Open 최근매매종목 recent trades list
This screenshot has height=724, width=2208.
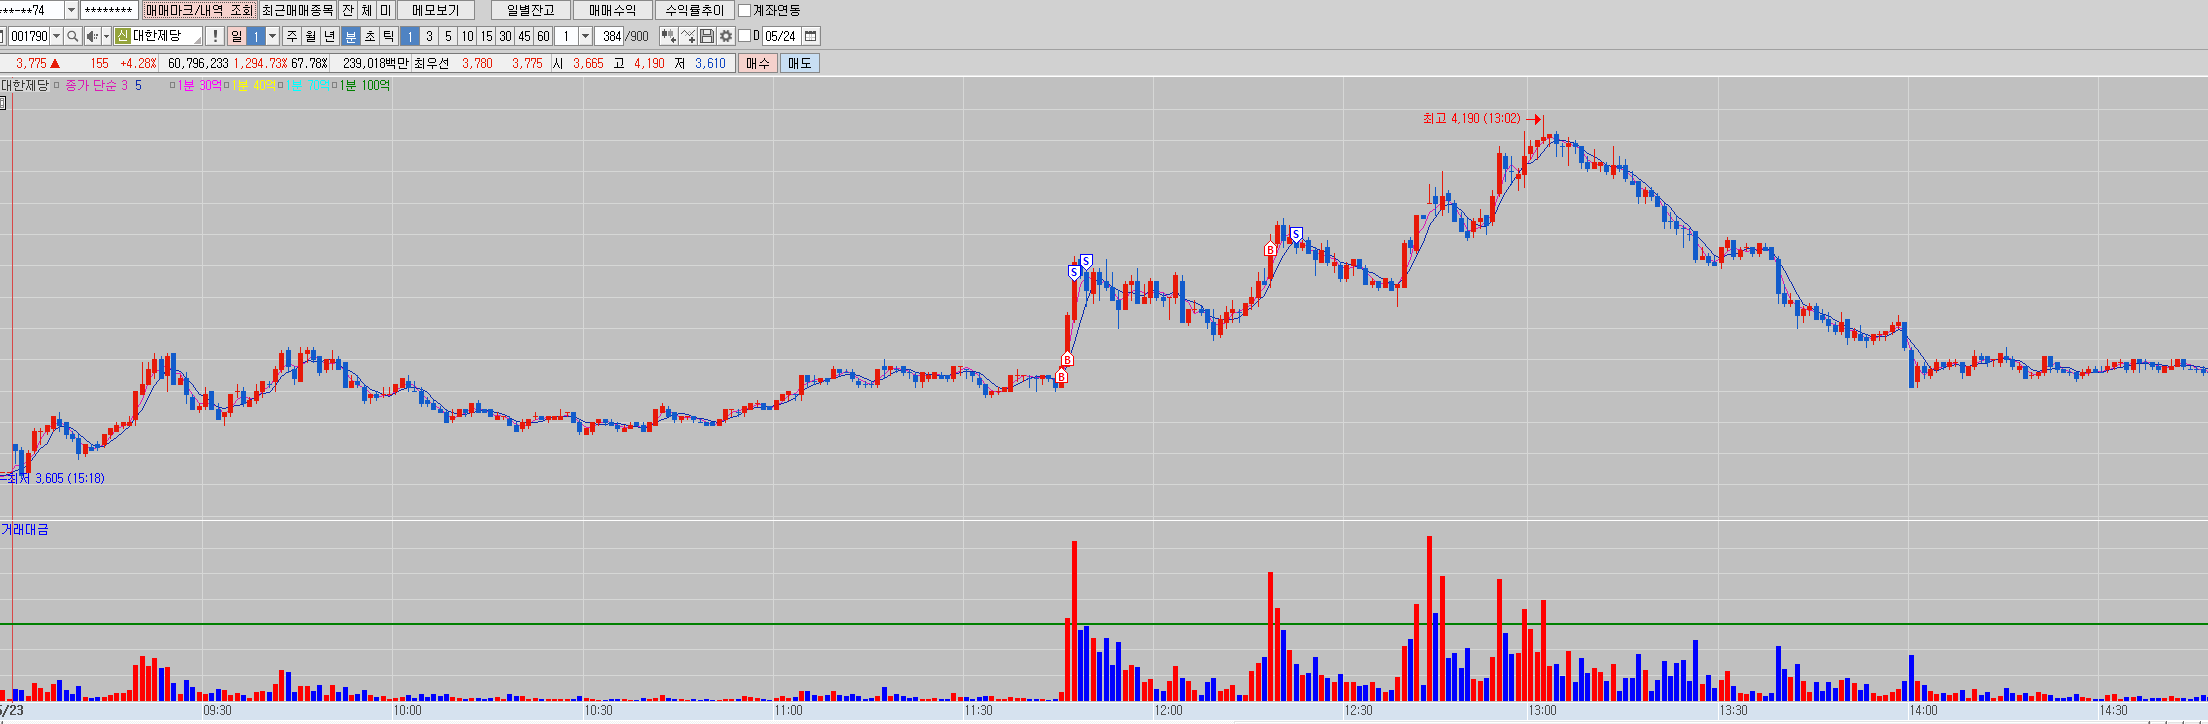click(298, 11)
